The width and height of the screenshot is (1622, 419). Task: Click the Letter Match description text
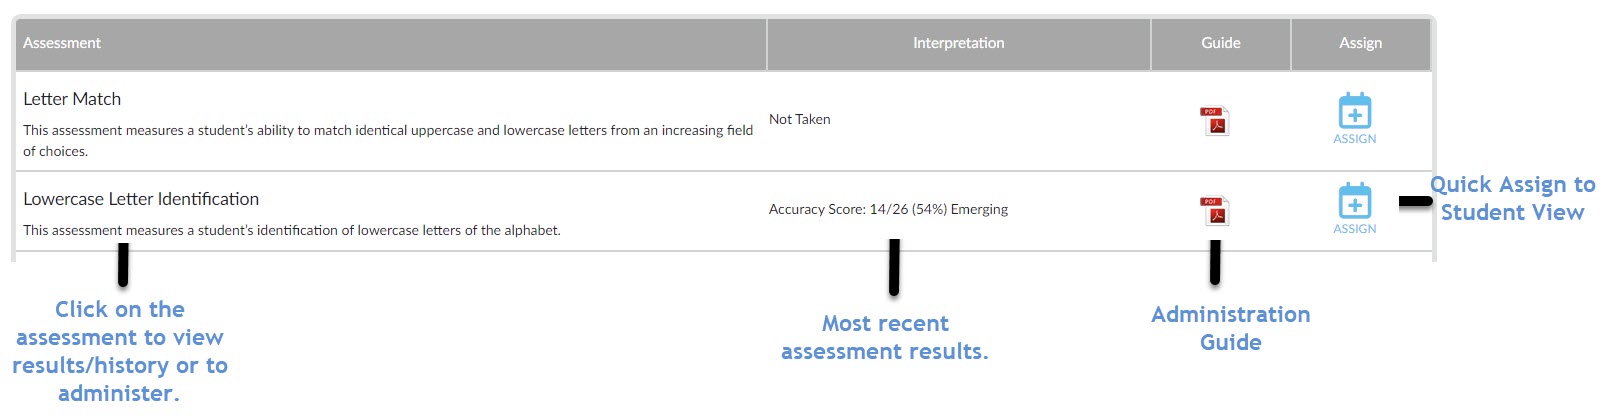tap(388, 141)
